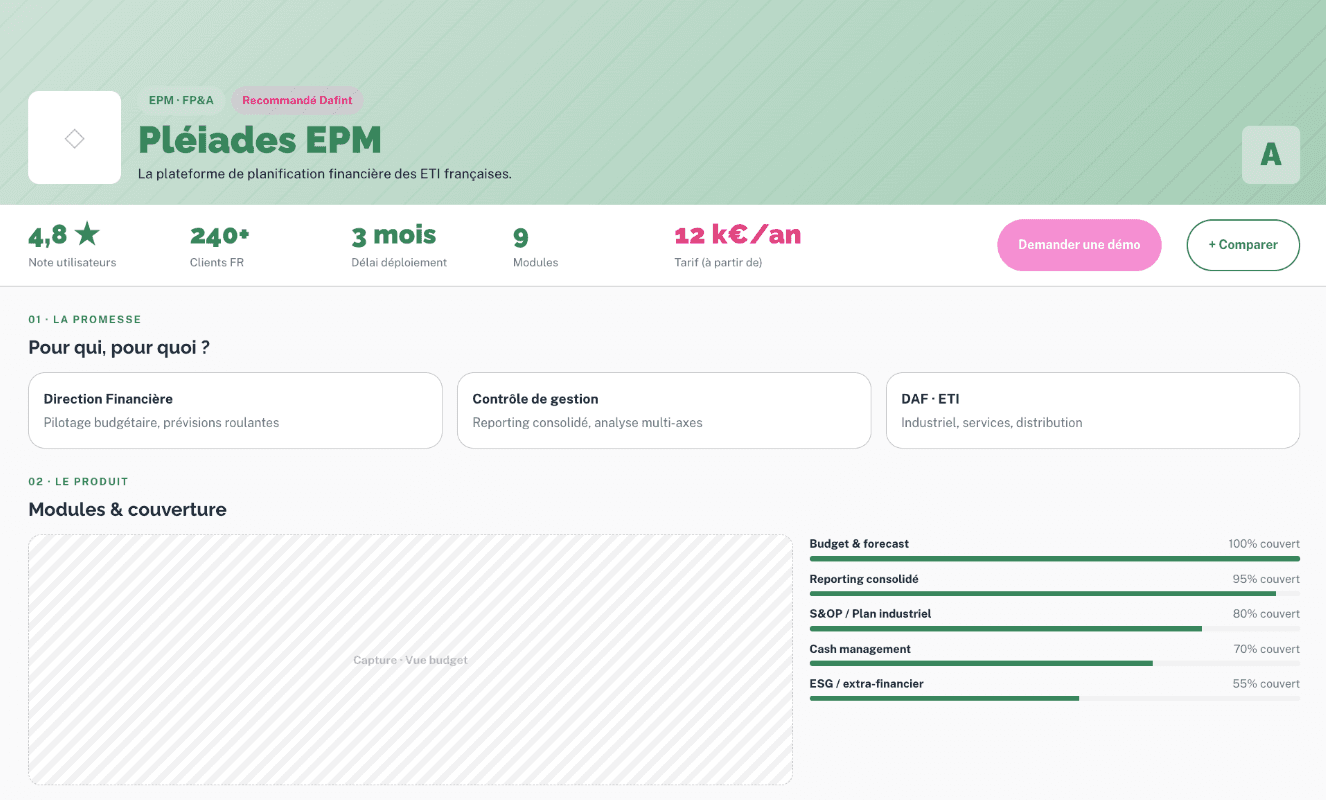Image resolution: width=1326 pixels, height=800 pixels.
Task: Click the Cash management module label
Action: 860,649
